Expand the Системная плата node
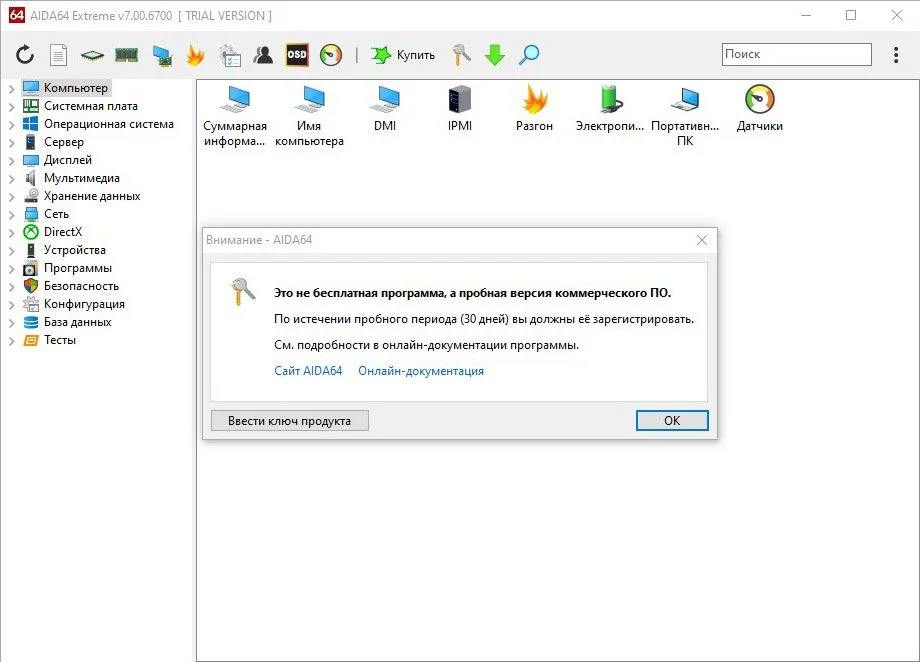Screen dimensions: 920x662 coord(11,107)
